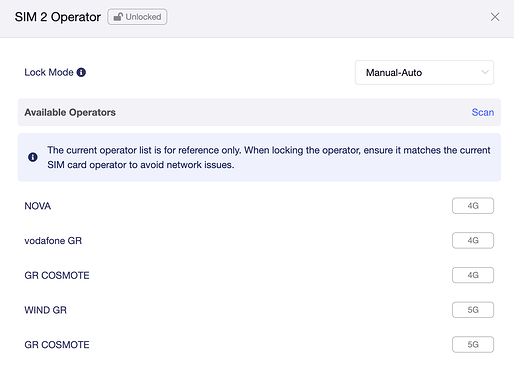Click the Lock Mode info icon
The height and width of the screenshot is (374, 514).
coord(81,72)
